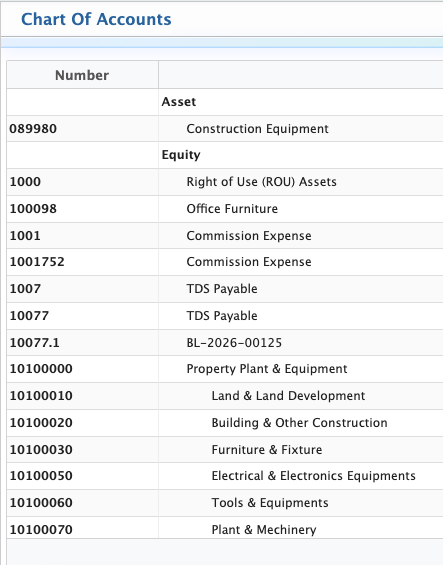The image size is (443, 565).
Task: Open Right of Use (ROU) Assets account
Action: tap(261, 182)
